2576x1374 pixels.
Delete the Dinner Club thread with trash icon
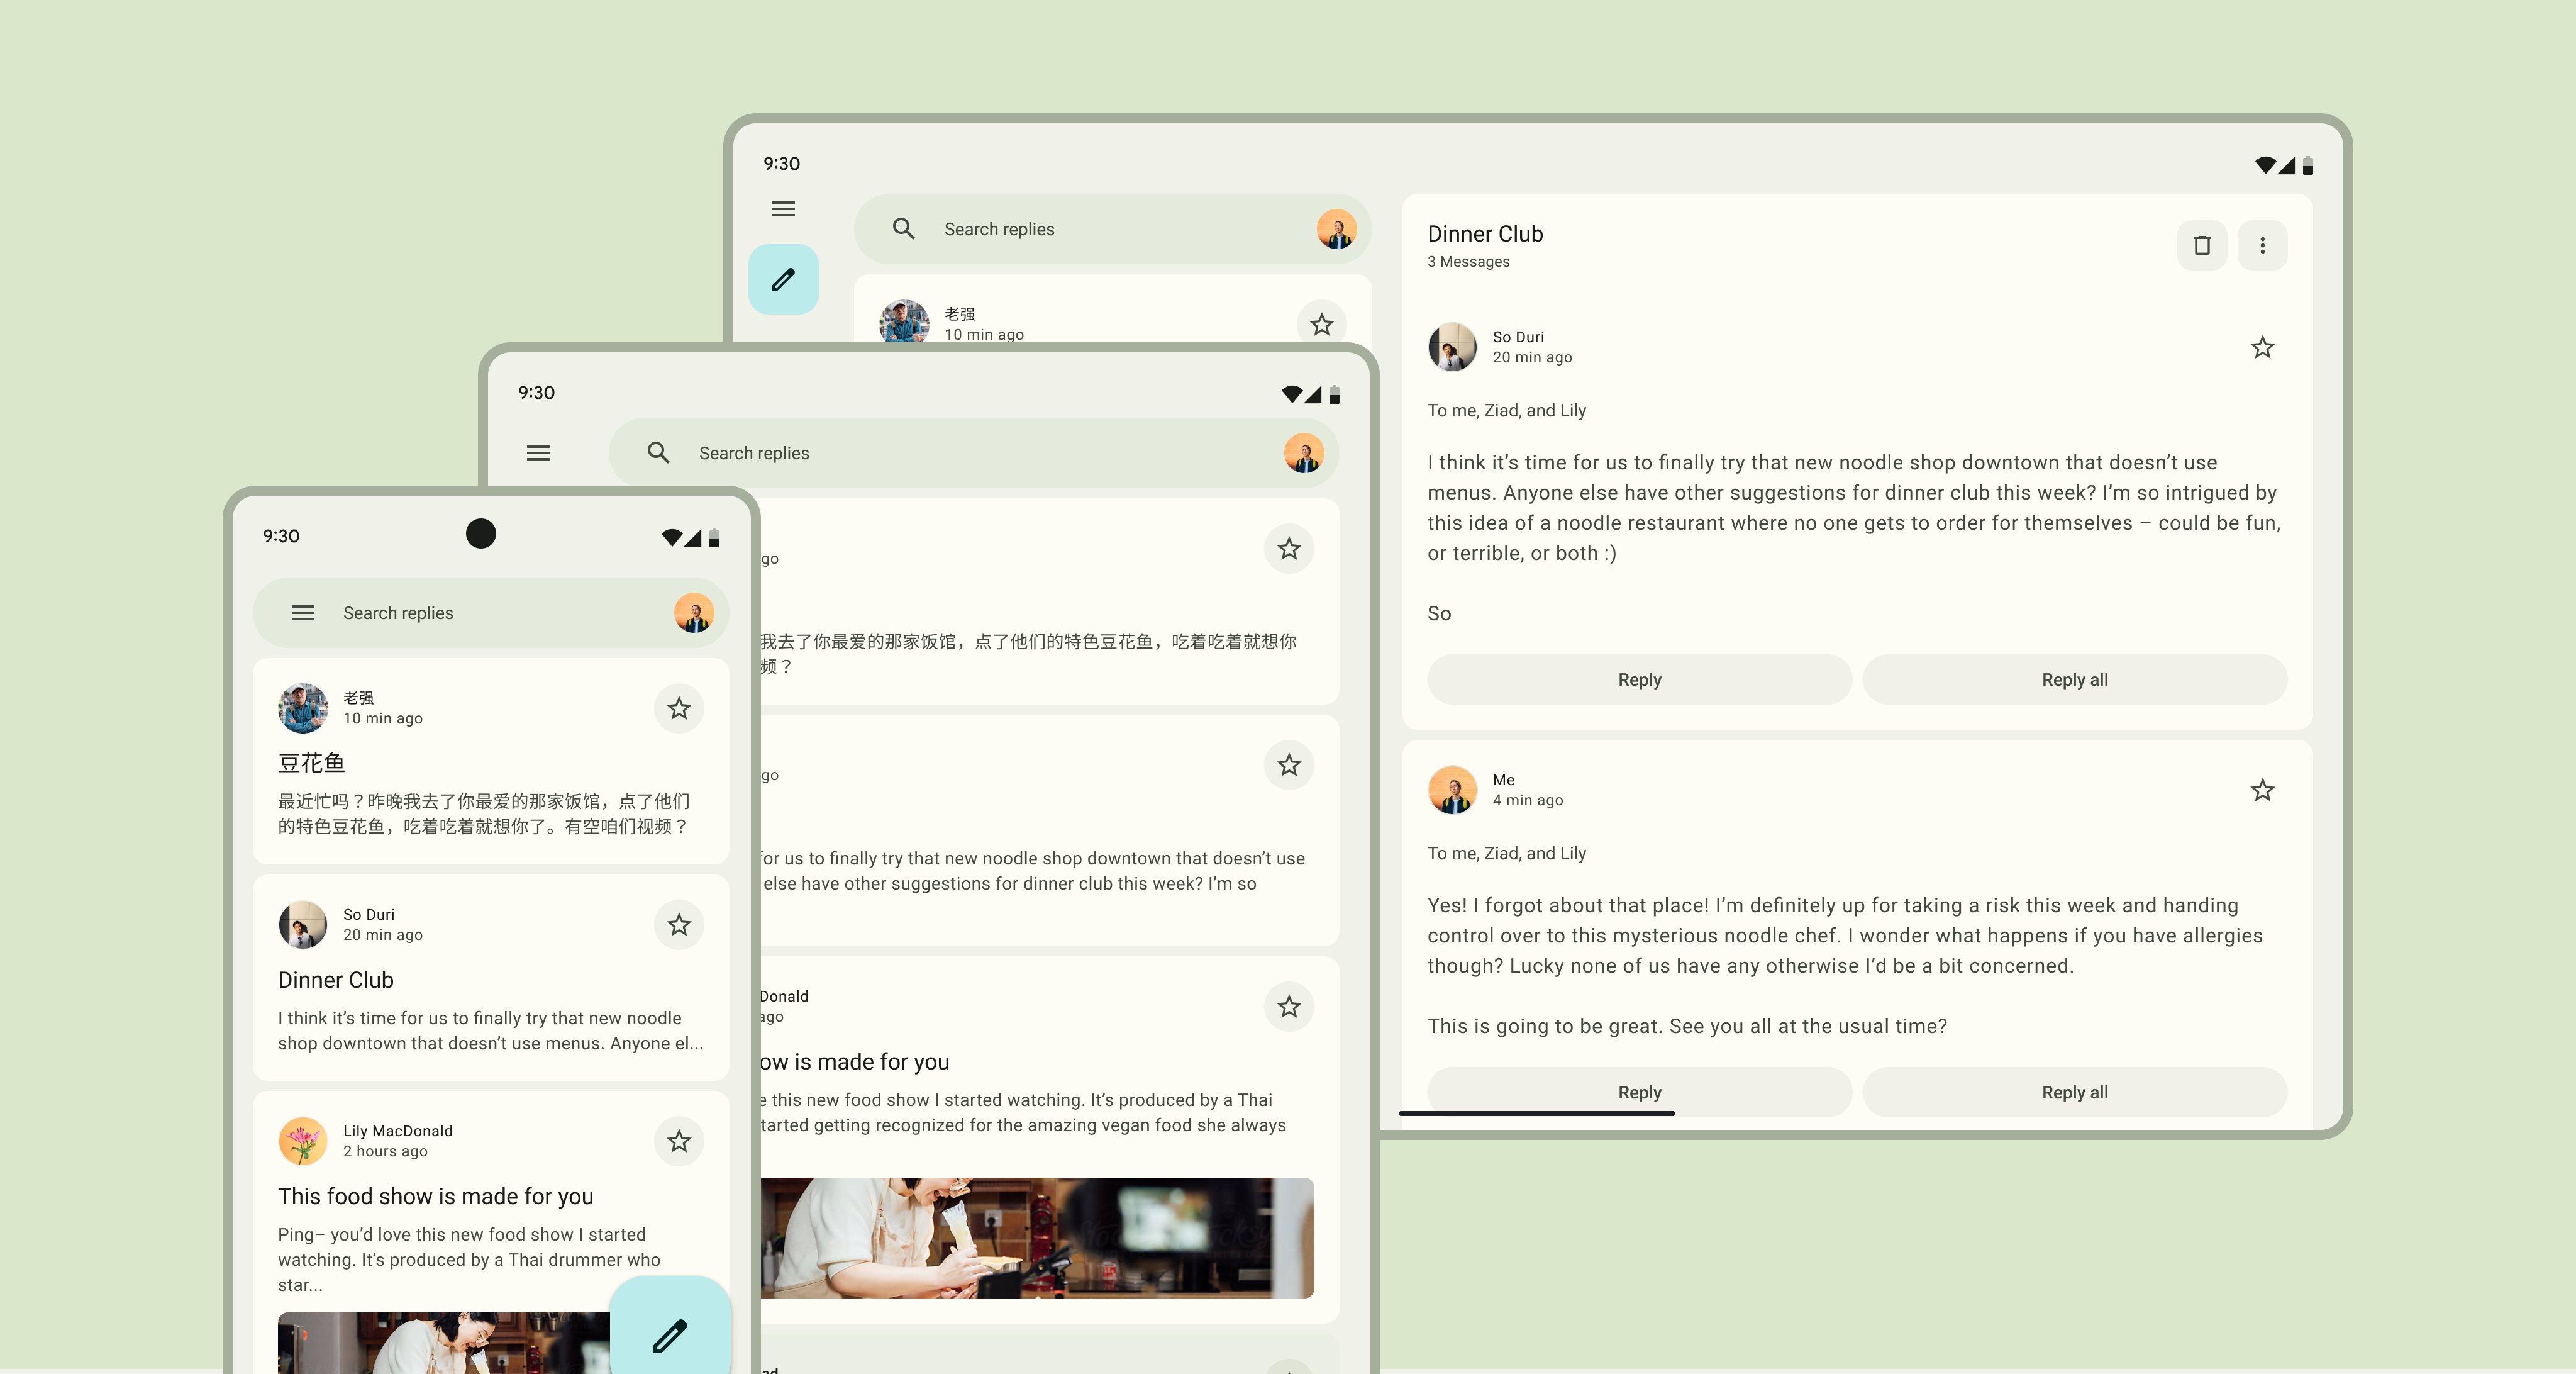(2202, 245)
